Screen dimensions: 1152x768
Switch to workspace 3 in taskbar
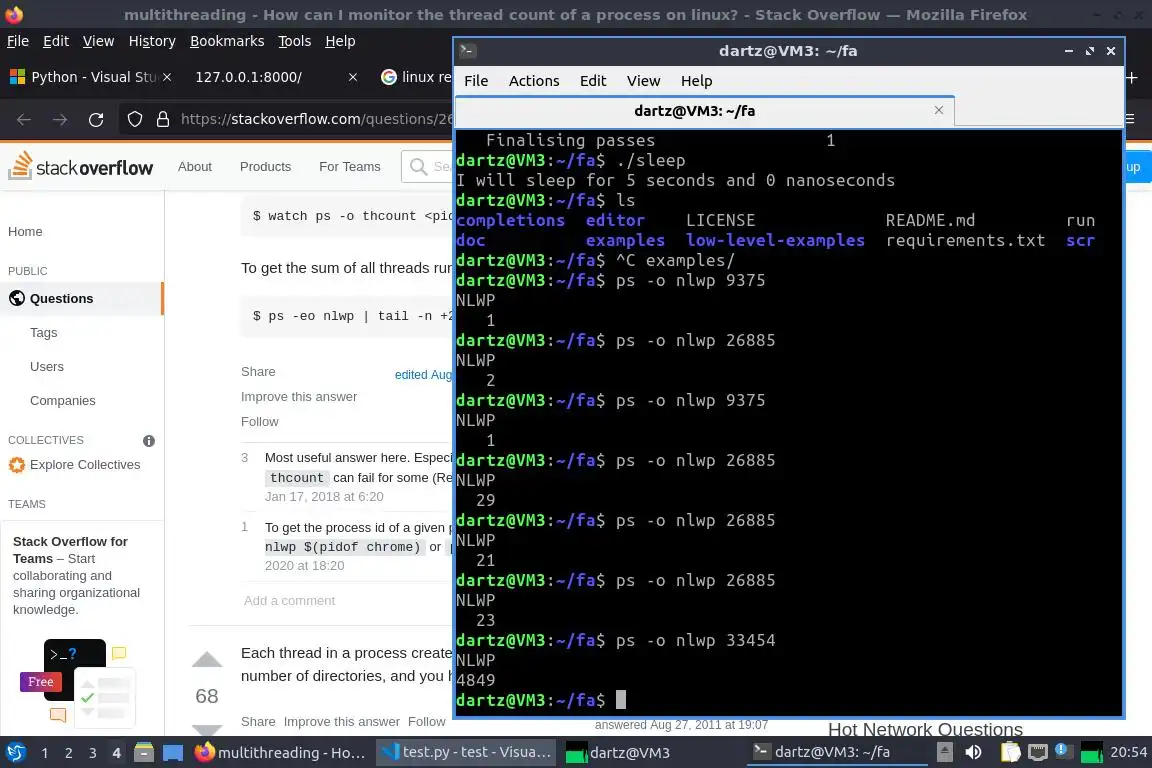tap(93, 753)
